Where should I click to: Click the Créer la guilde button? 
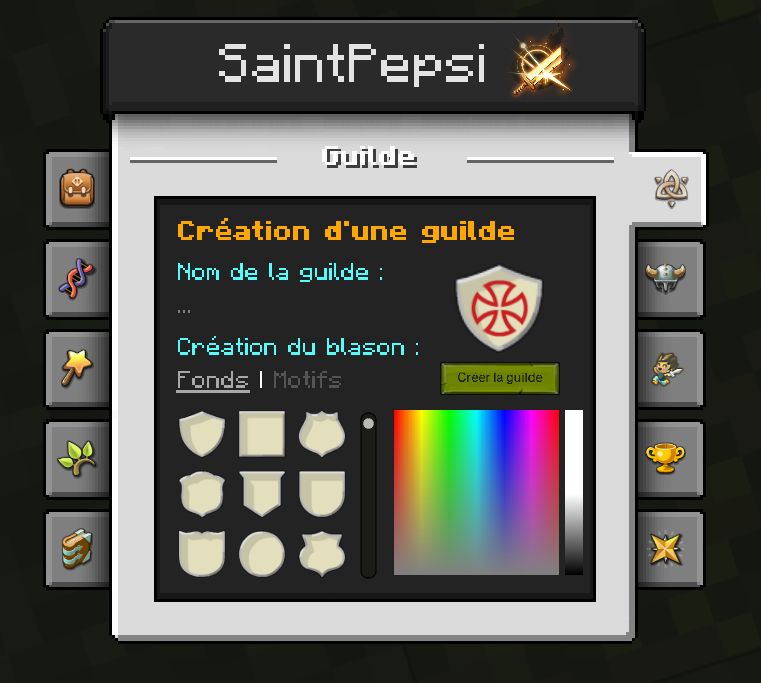[500, 378]
